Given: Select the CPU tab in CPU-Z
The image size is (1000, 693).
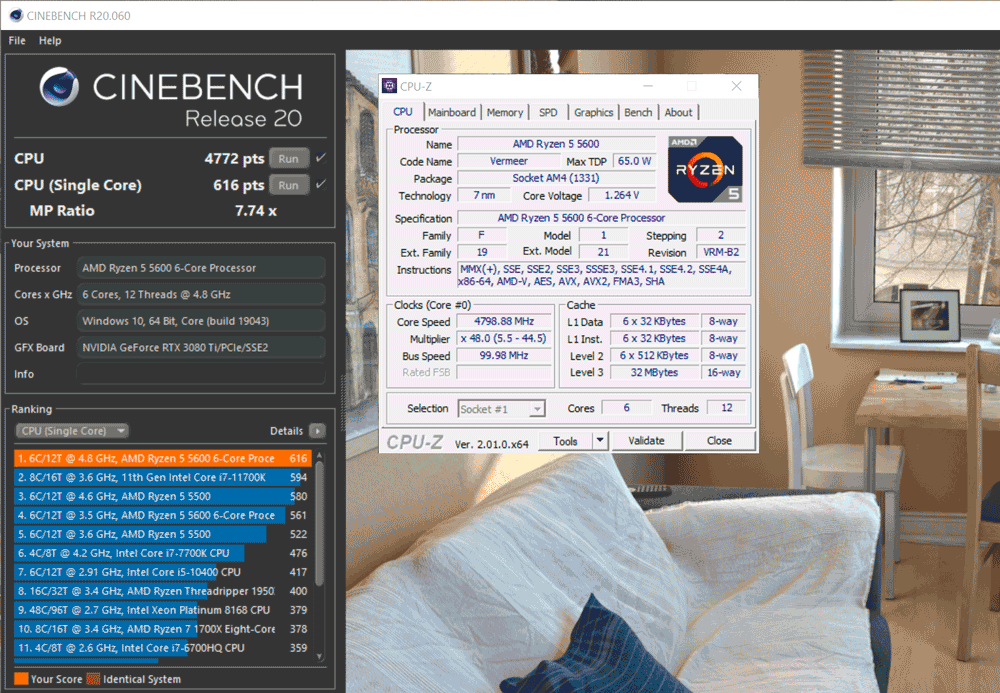Looking at the screenshot, I should coord(402,112).
